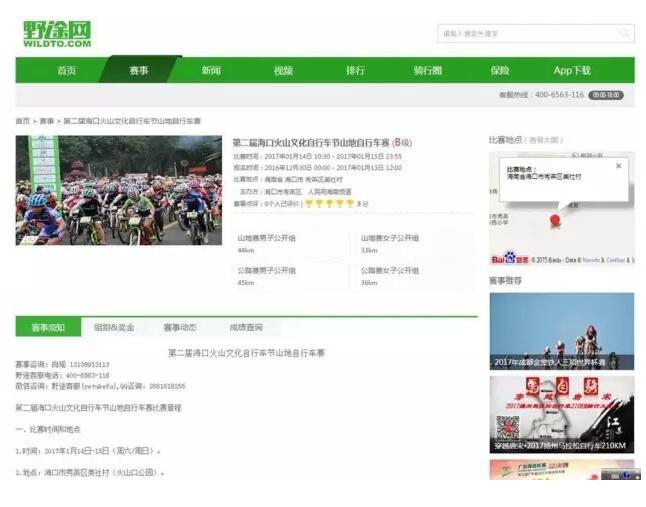
Task: Go to 首页 in the breadcrumb
Action: coord(23,121)
